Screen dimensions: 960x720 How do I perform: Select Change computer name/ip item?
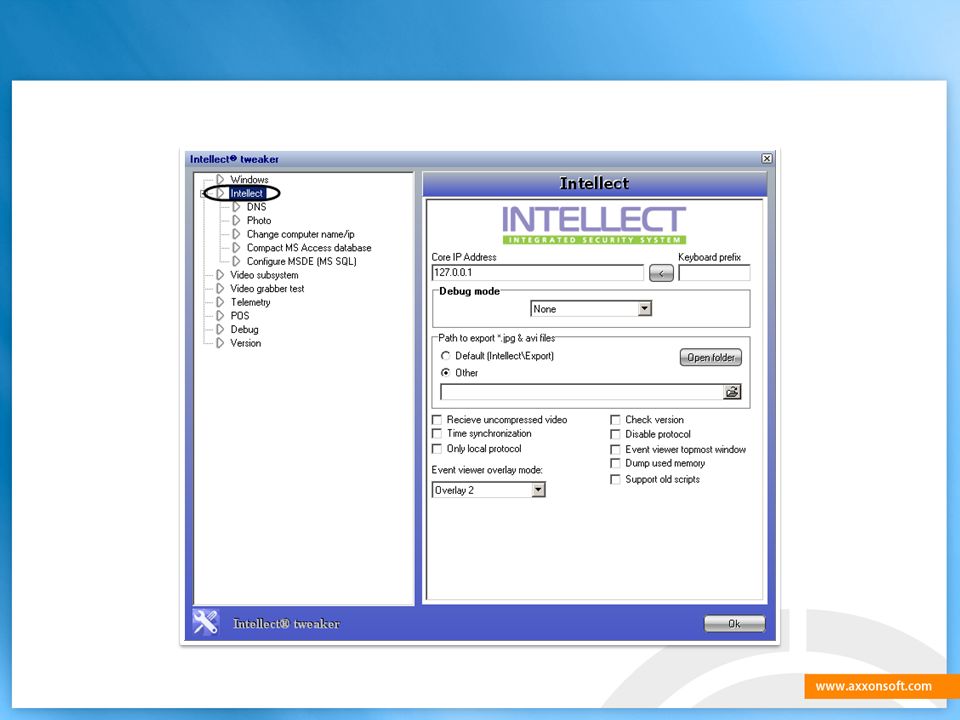[301, 234]
